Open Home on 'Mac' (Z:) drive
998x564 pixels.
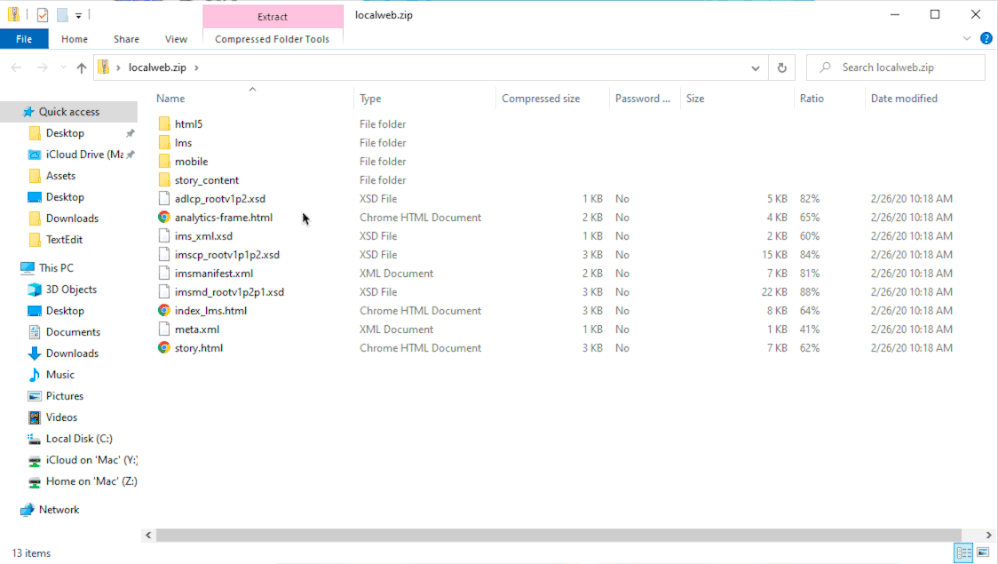pyautogui.click(x=91, y=481)
